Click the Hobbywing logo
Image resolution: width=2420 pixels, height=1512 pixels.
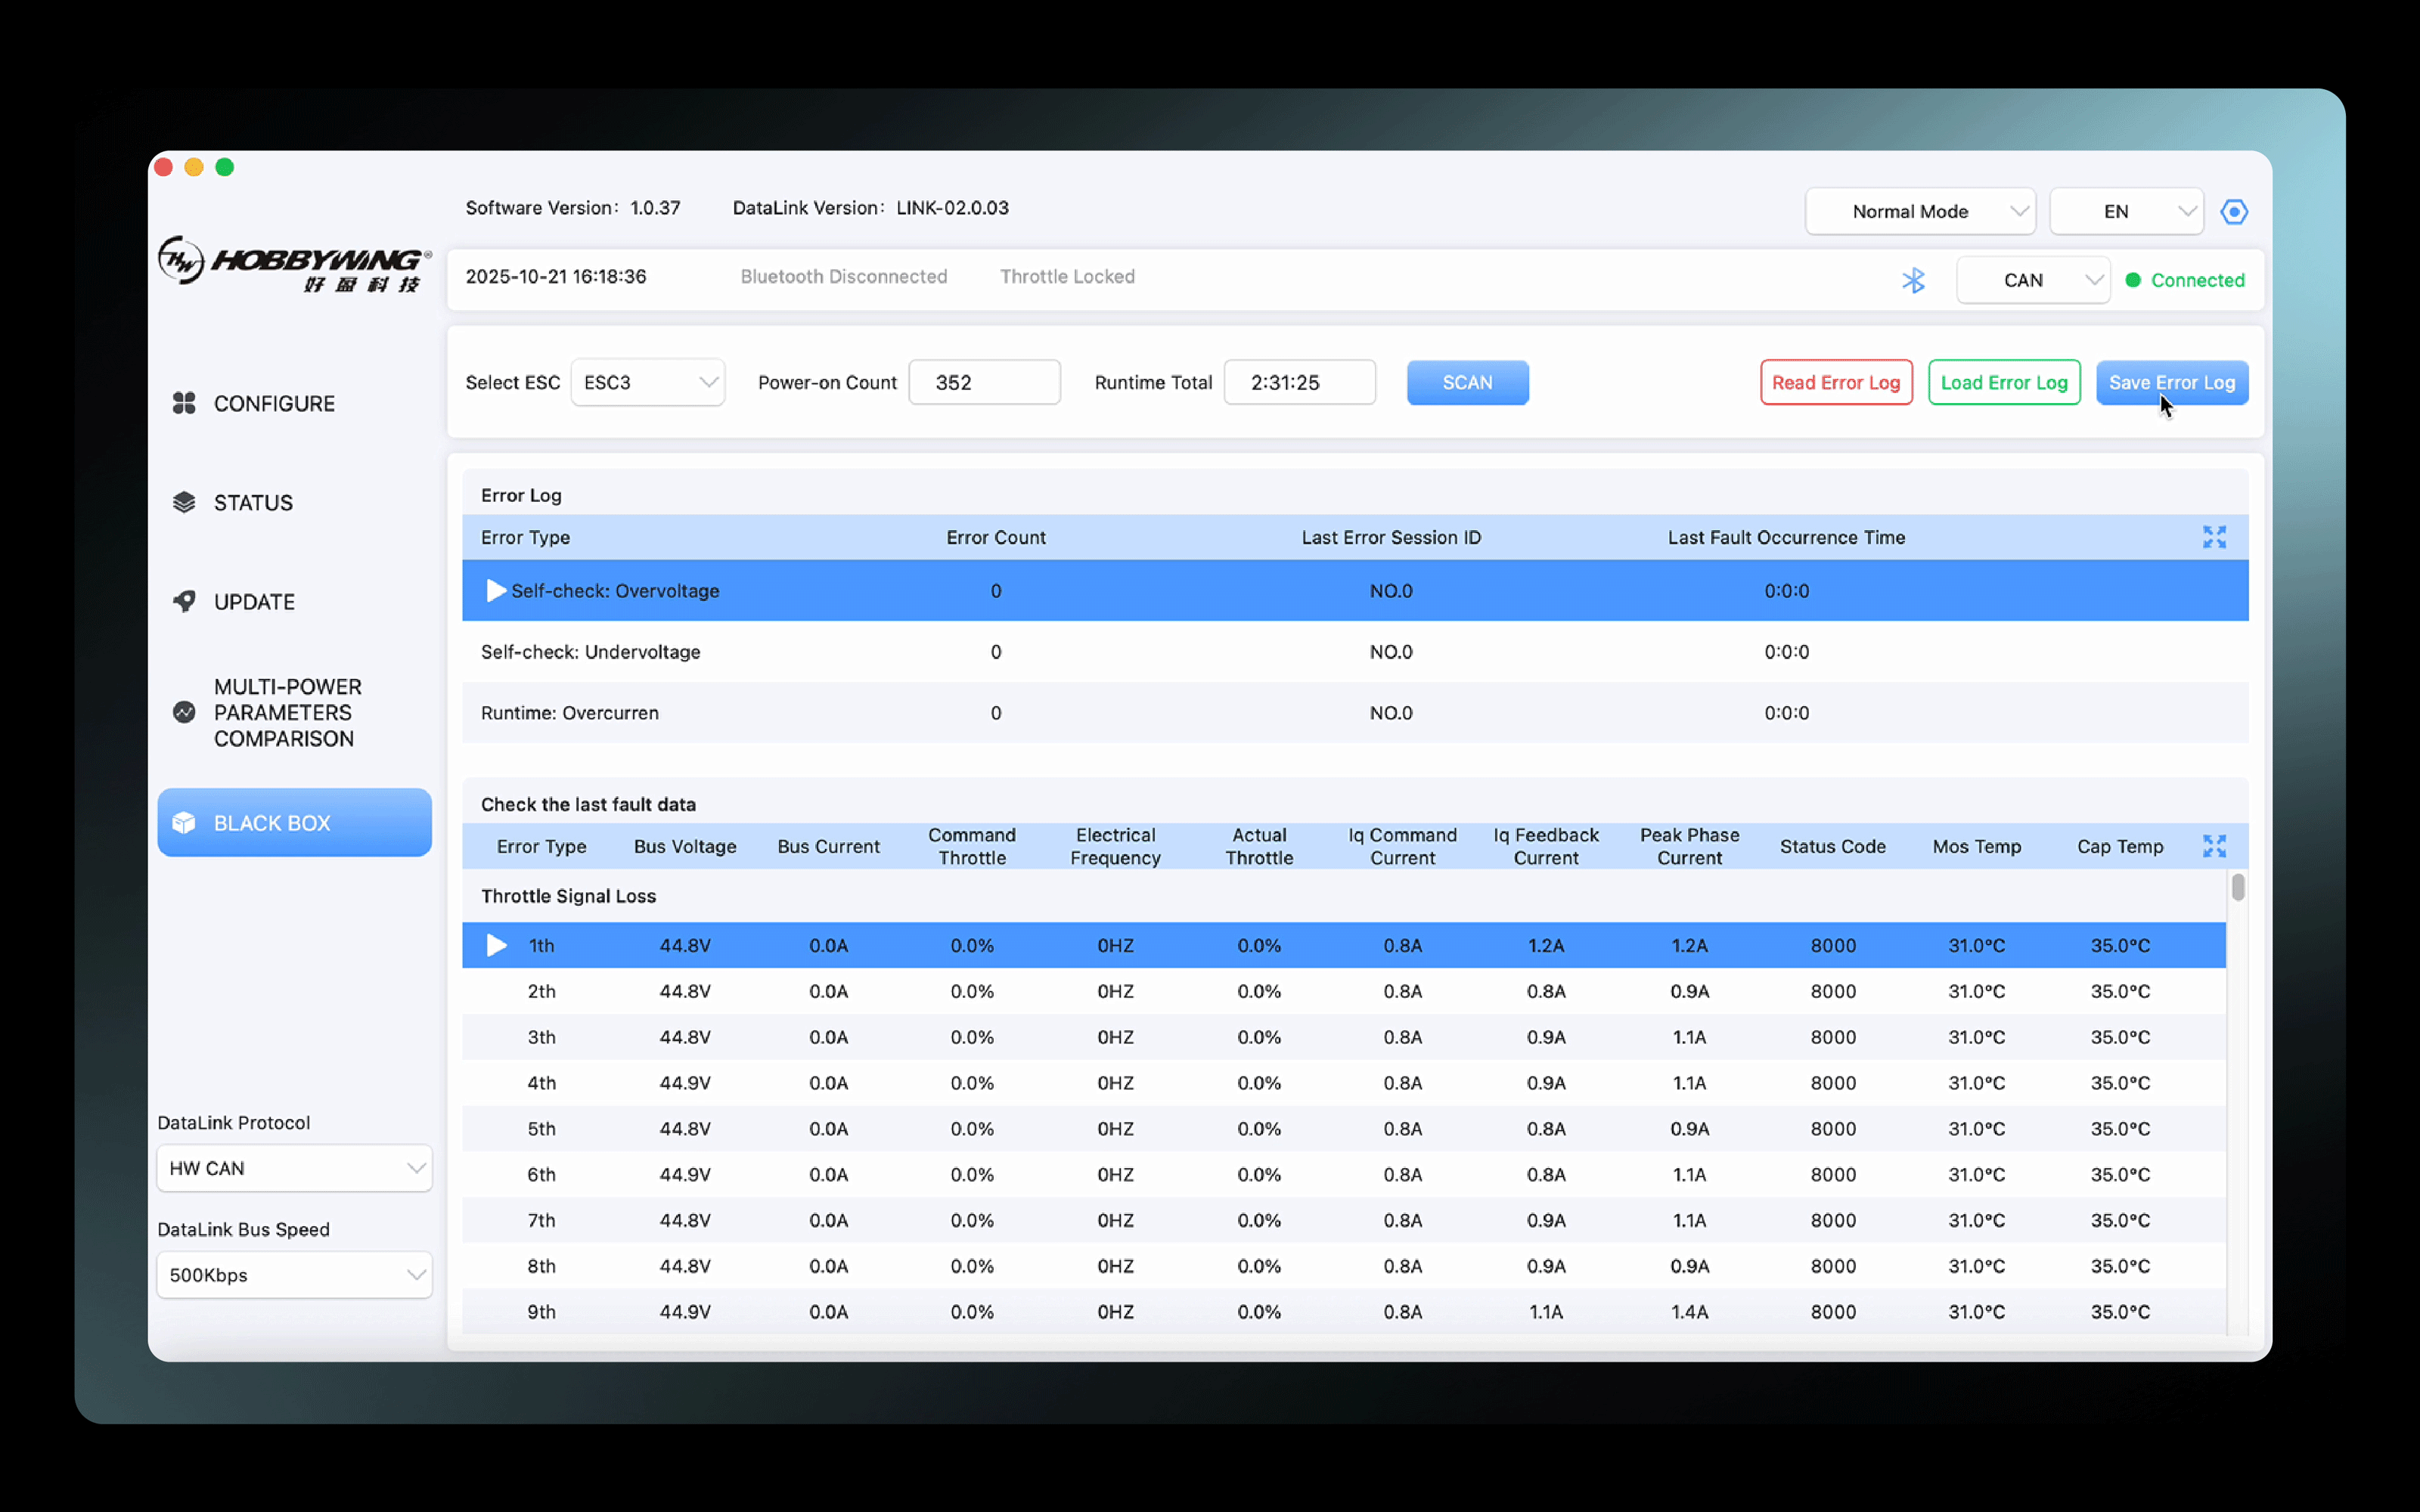click(x=294, y=264)
